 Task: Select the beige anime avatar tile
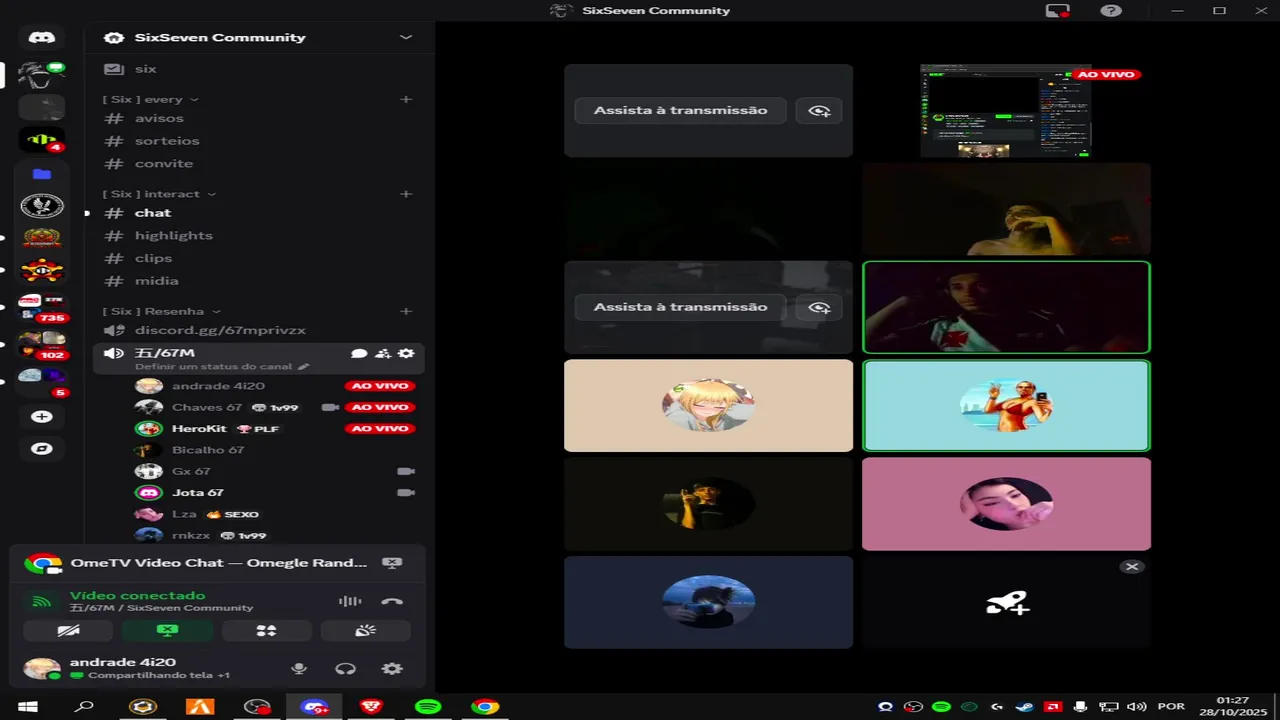click(708, 406)
